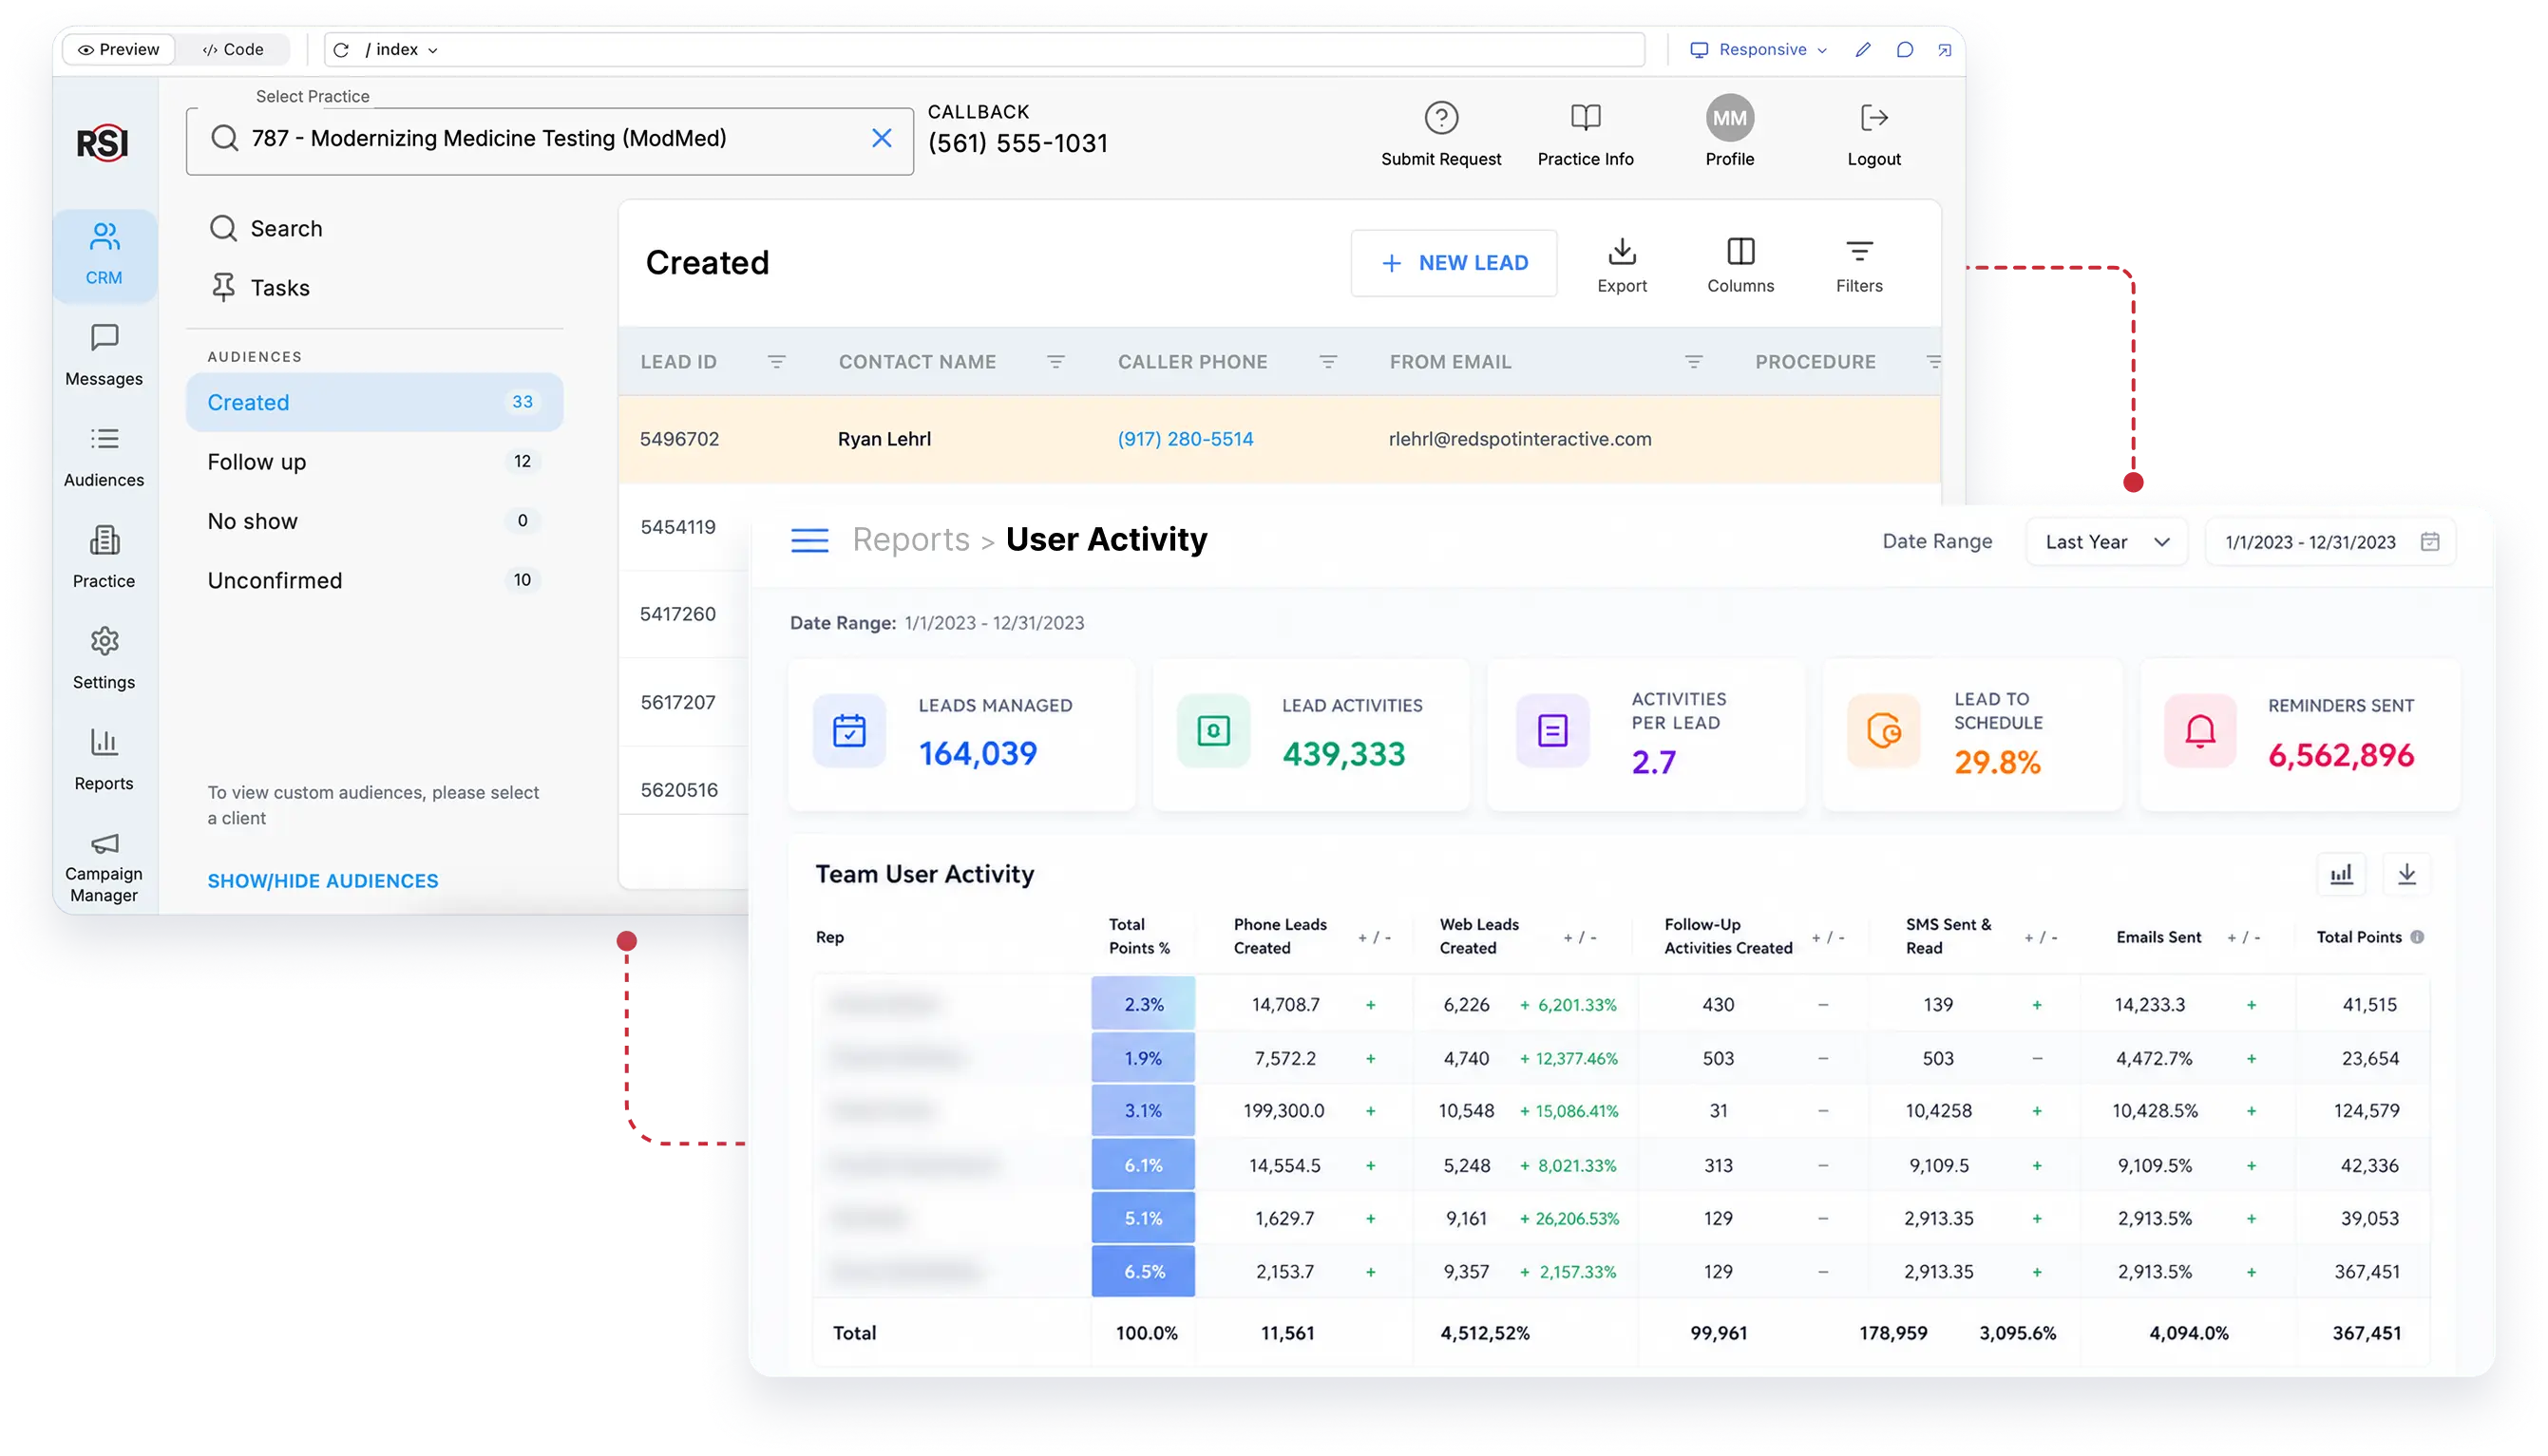Click the refresh icon beside /index
This screenshot has width=2548, height=1456.
click(x=341, y=49)
